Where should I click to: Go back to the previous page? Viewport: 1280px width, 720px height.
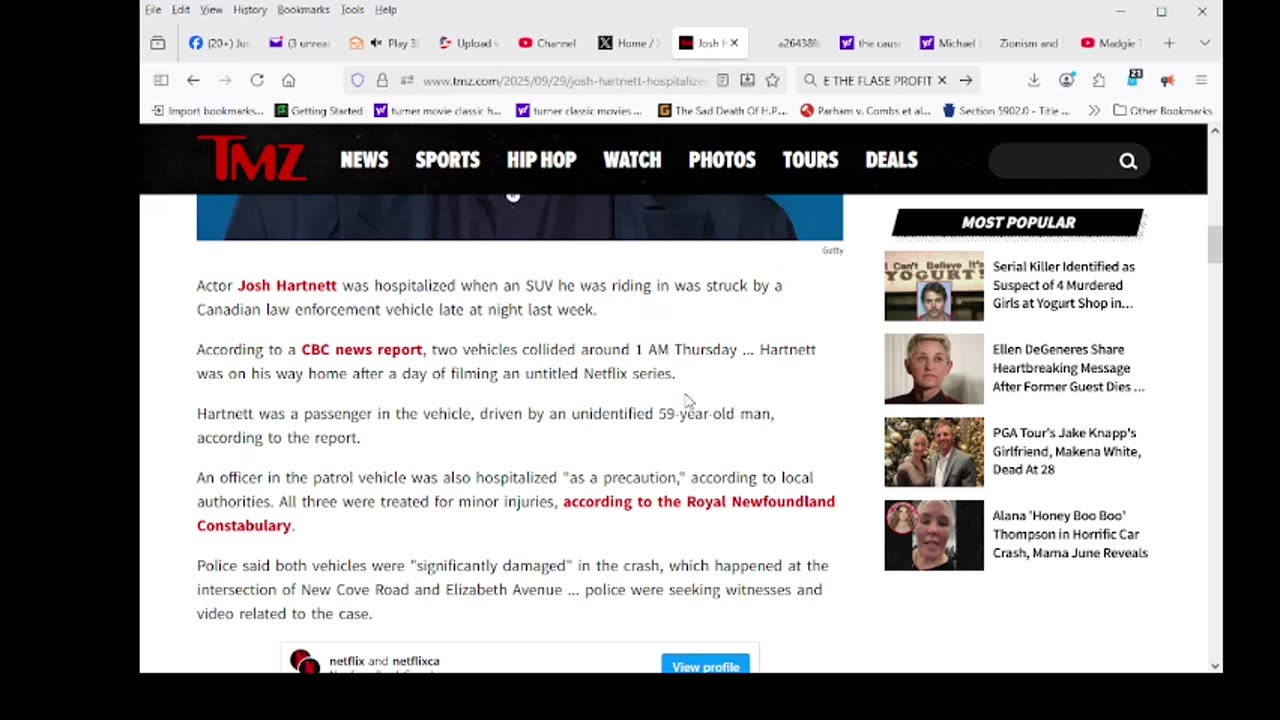pyautogui.click(x=193, y=80)
